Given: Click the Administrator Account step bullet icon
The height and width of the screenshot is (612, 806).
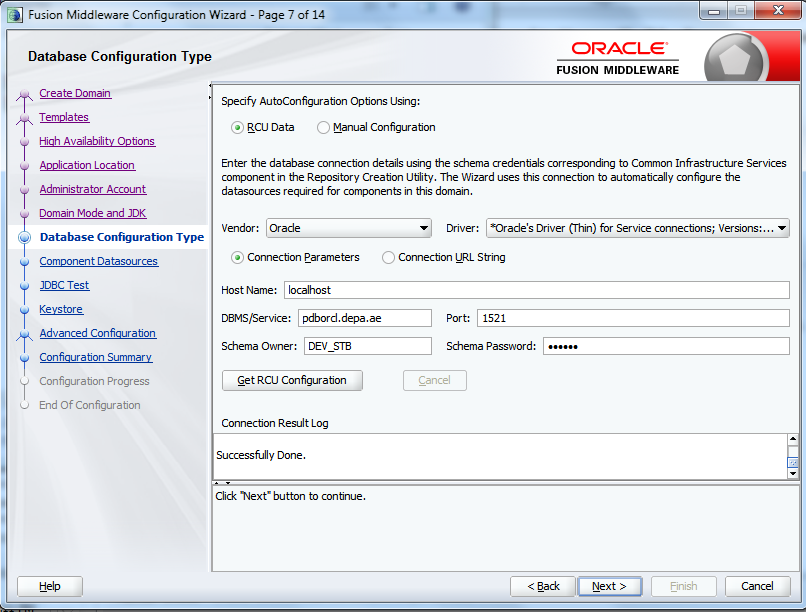Looking at the screenshot, I should click(24, 190).
